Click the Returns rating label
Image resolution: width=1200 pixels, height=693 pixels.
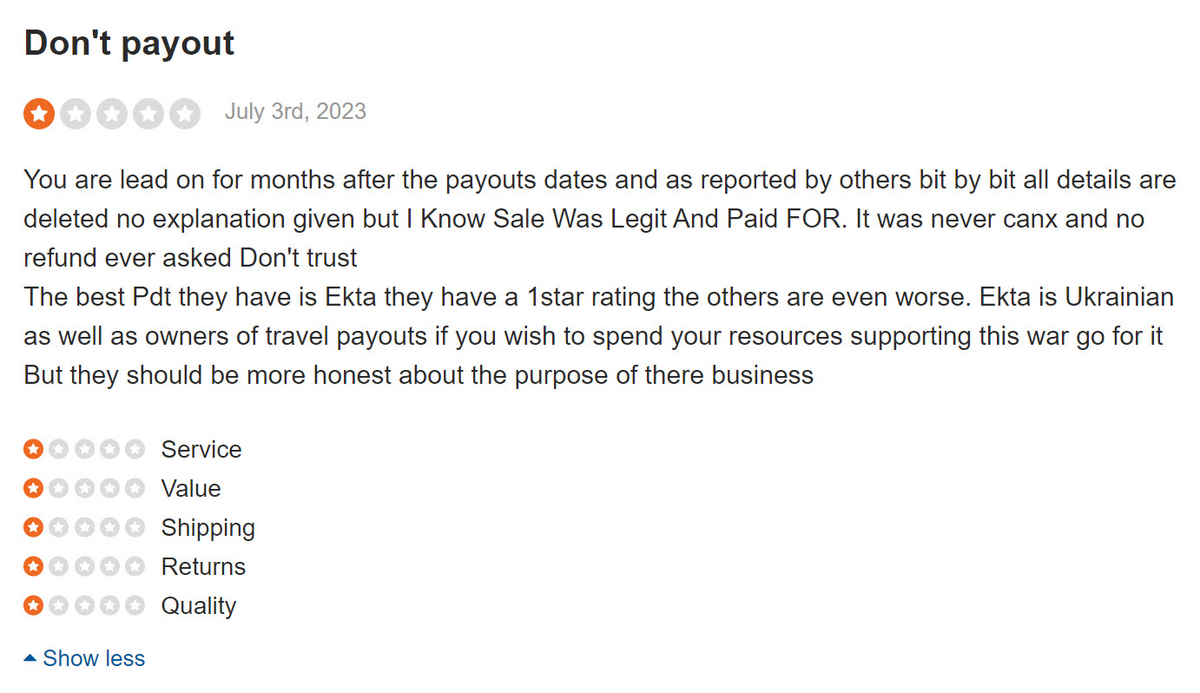coord(203,567)
